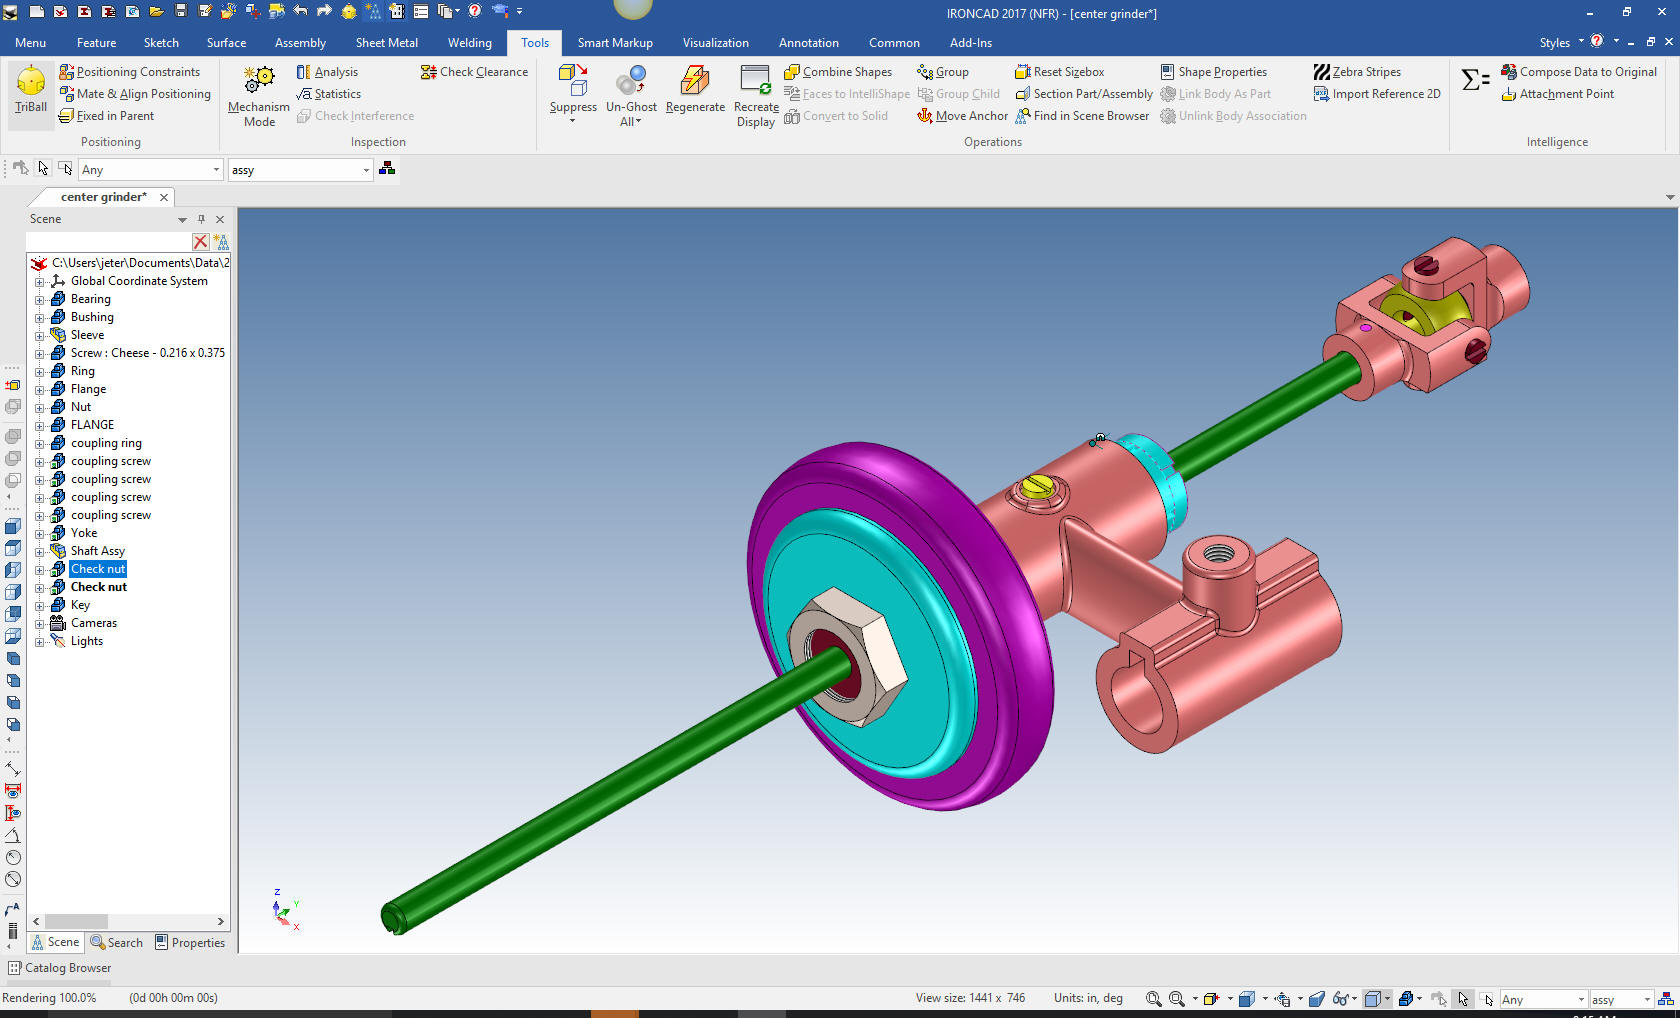Screen dimensions: 1680x1018
Task: Switch to the Sheet Metal ribbon tab
Action: [386, 43]
